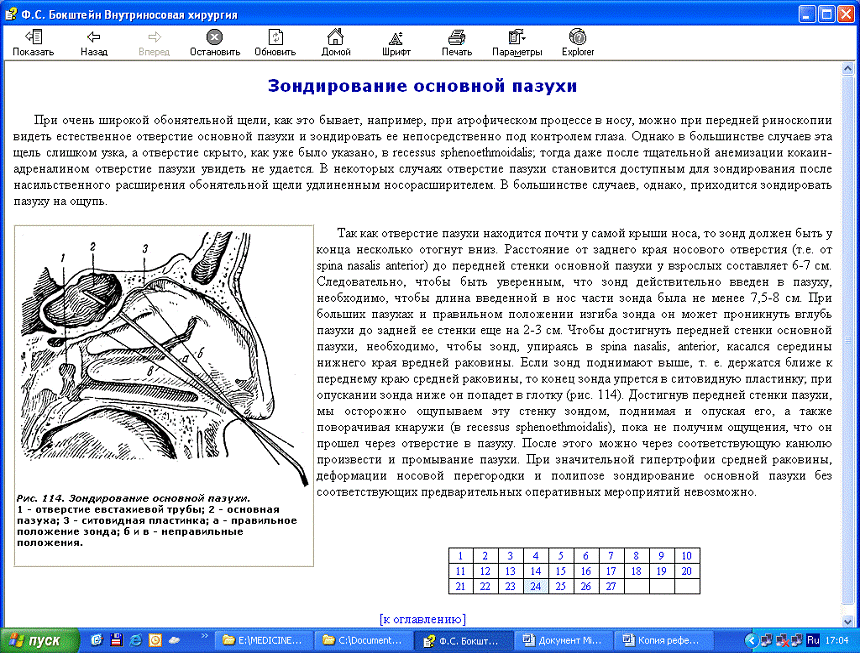The image size is (860, 653).
Task: Go back with the Назад button
Action: [x=94, y=42]
